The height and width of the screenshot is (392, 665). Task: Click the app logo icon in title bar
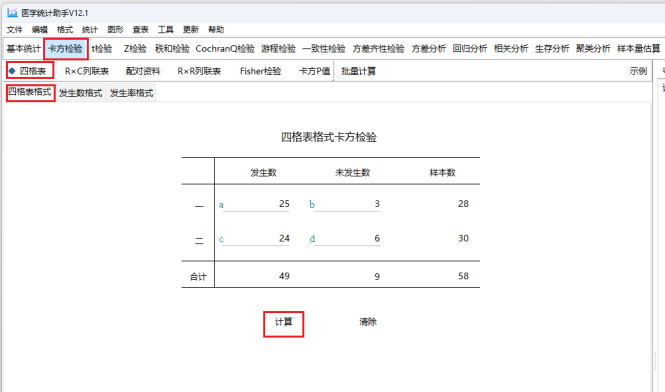click(x=12, y=13)
